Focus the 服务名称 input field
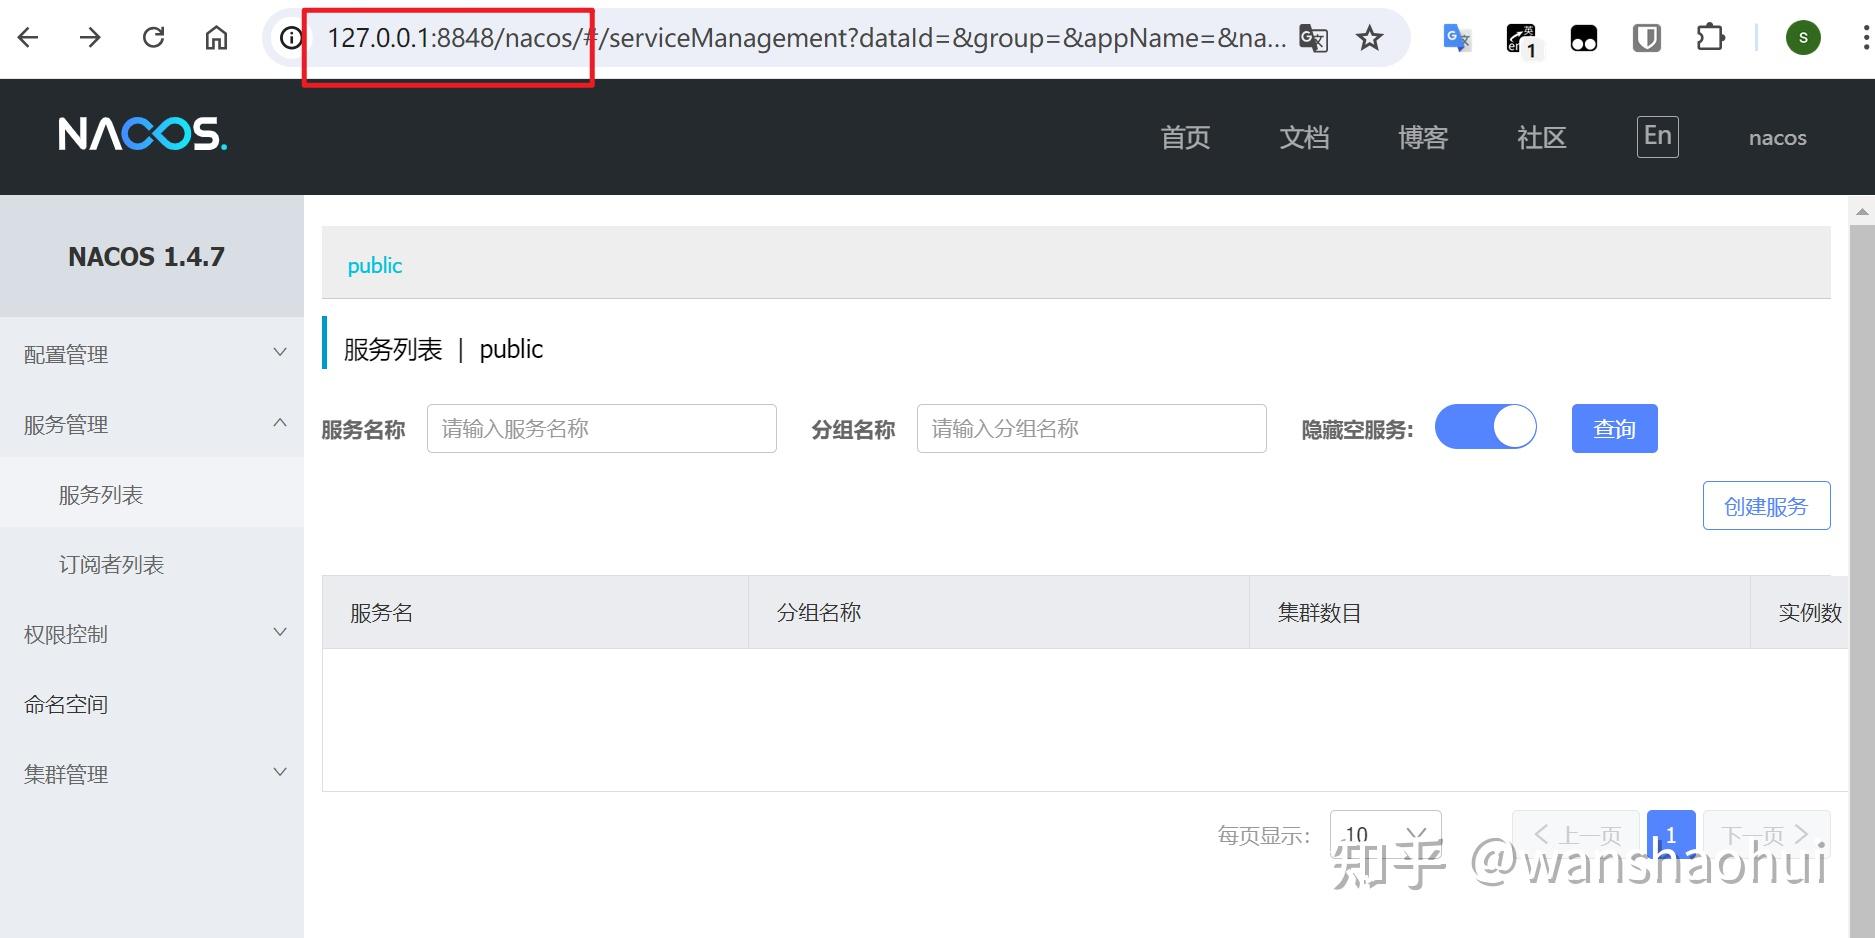Screen dimensions: 1875x938 pos(601,428)
